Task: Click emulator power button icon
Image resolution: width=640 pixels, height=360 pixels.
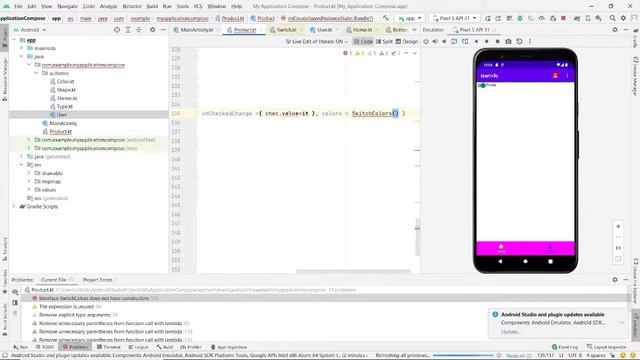Action: tap(426, 42)
